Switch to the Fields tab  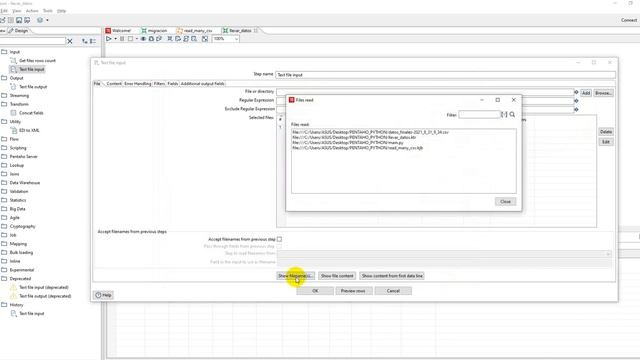coord(173,84)
